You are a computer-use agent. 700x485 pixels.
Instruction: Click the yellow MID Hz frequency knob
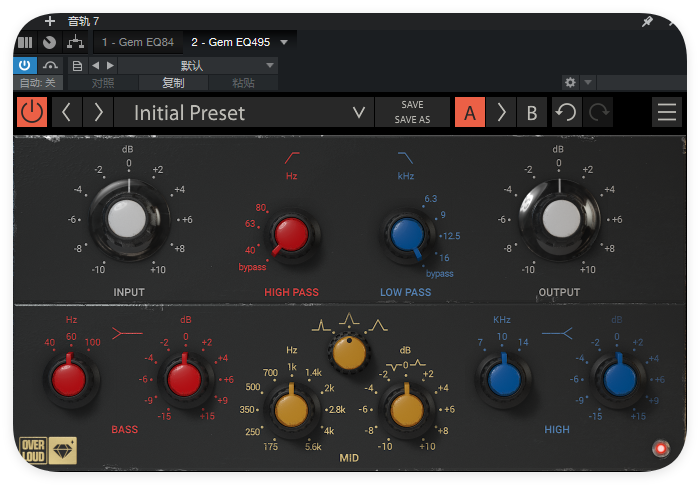pos(291,409)
